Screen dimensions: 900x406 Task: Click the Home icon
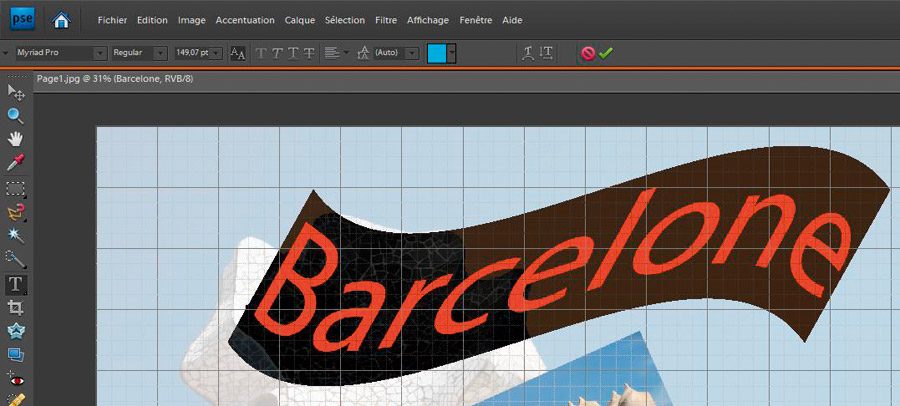pos(62,19)
